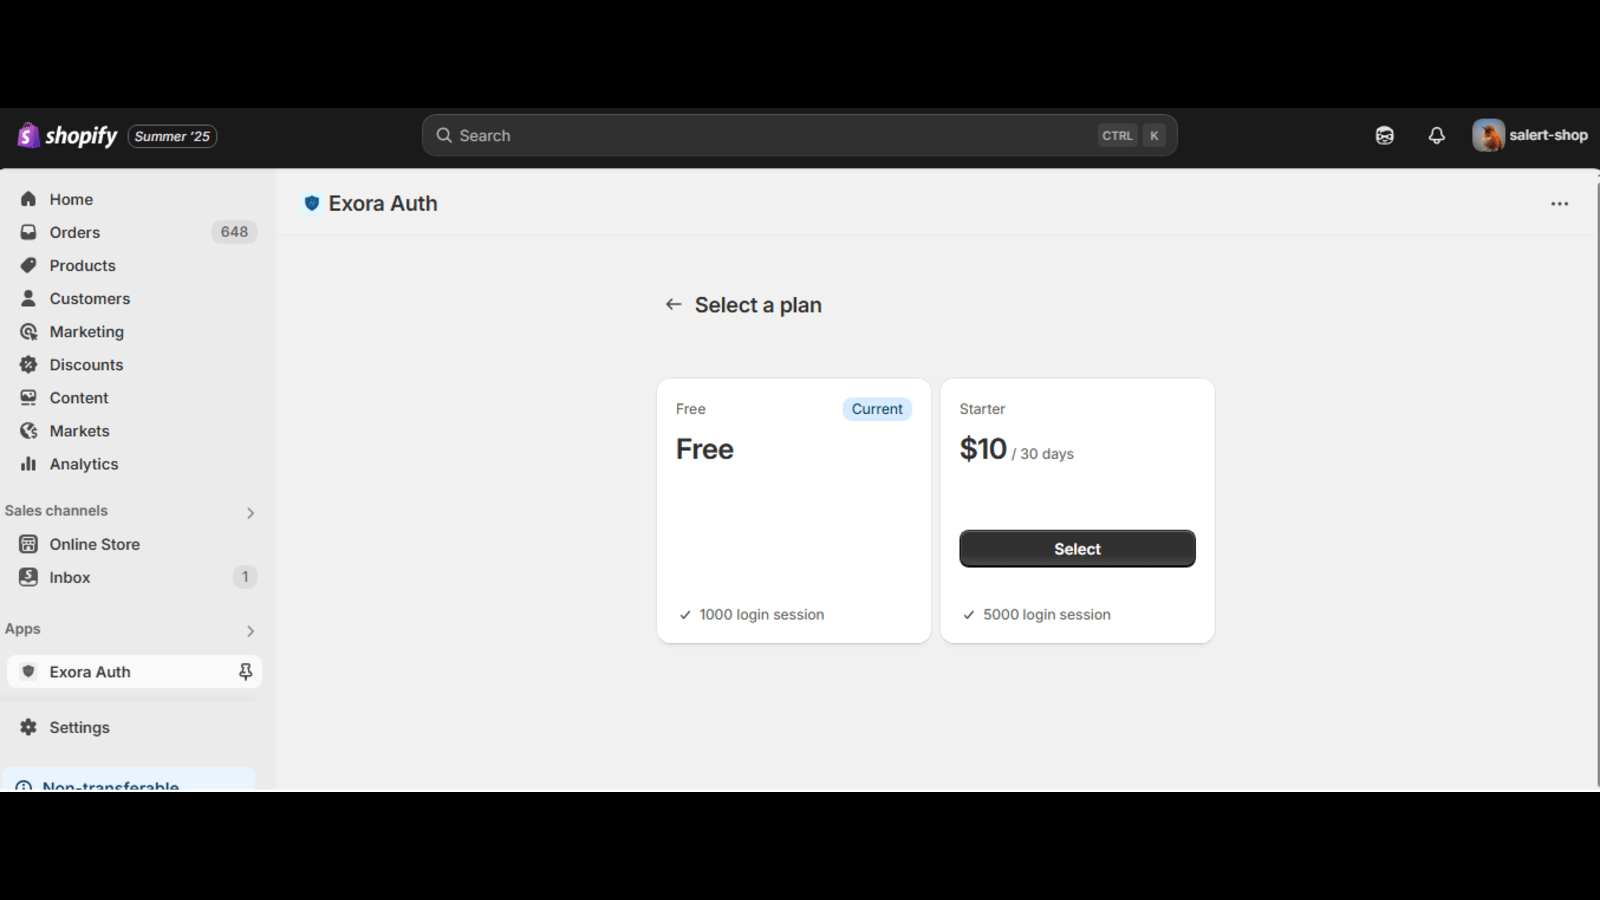The height and width of the screenshot is (900, 1600).
Task: Select the $10 Starter plan
Action: point(1076,548)
